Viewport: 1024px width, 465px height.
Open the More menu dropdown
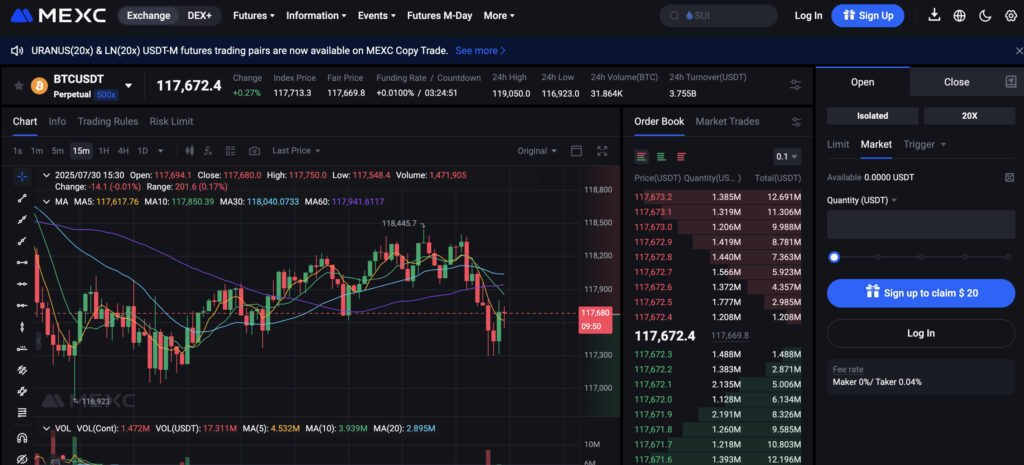(x=499, y=16)
